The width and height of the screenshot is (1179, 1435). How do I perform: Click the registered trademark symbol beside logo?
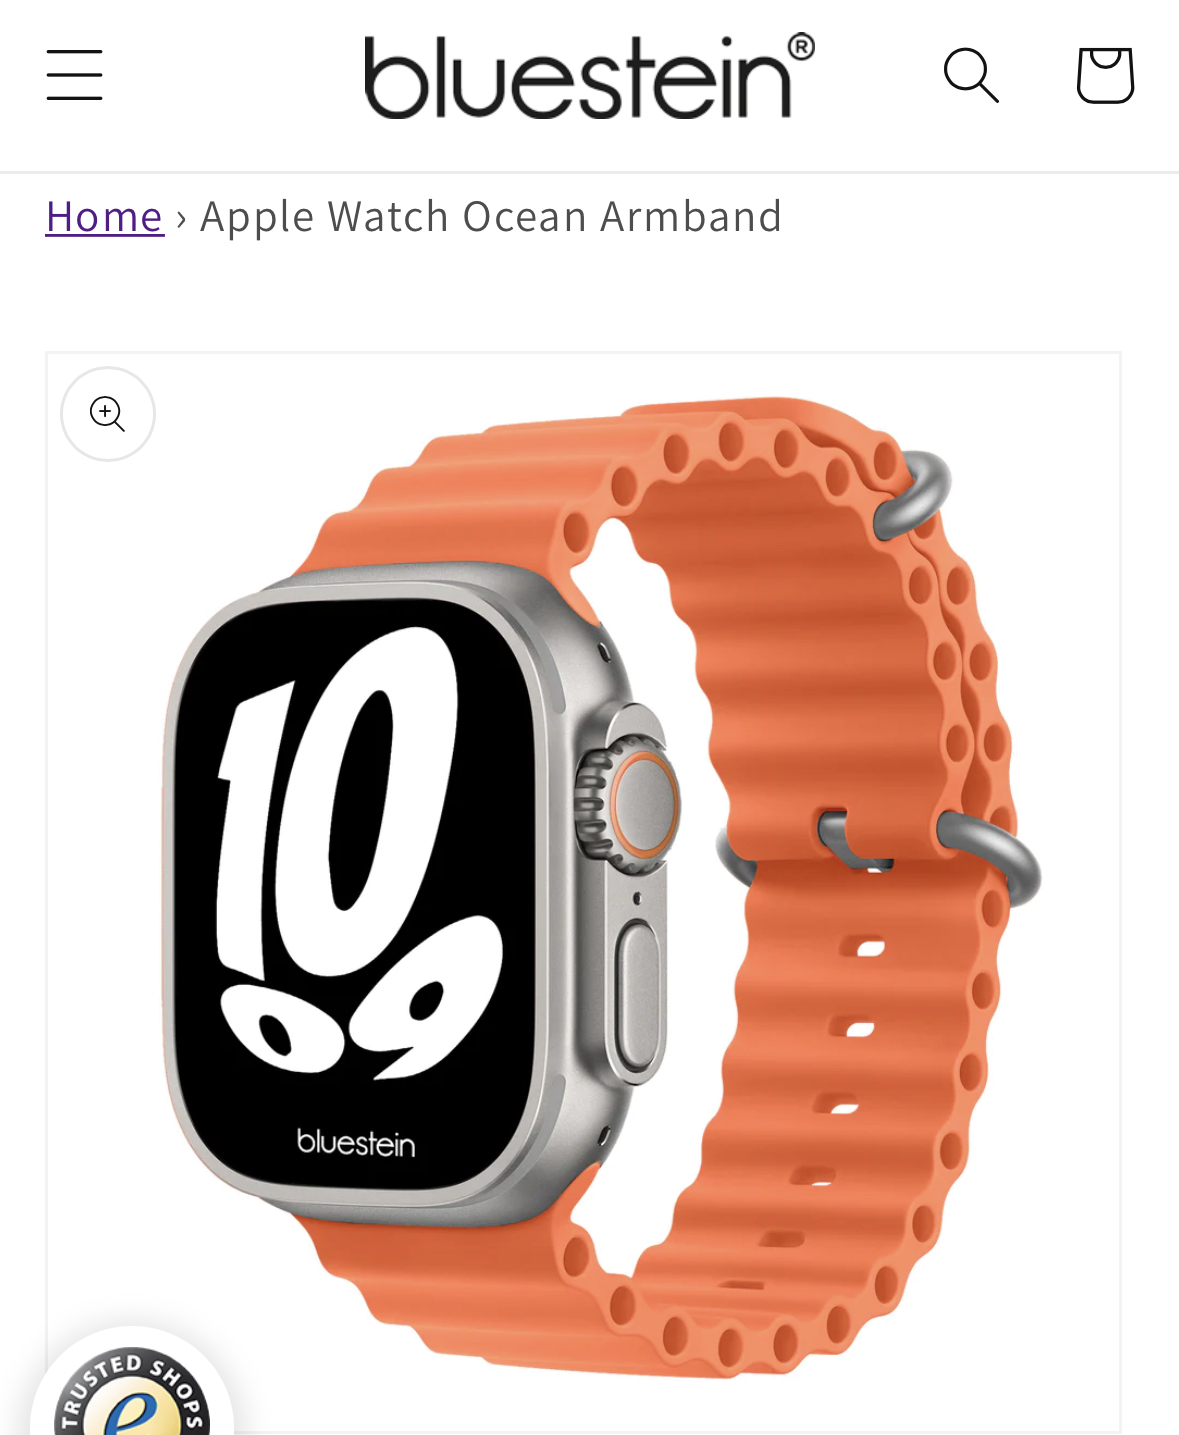(801, 47)
